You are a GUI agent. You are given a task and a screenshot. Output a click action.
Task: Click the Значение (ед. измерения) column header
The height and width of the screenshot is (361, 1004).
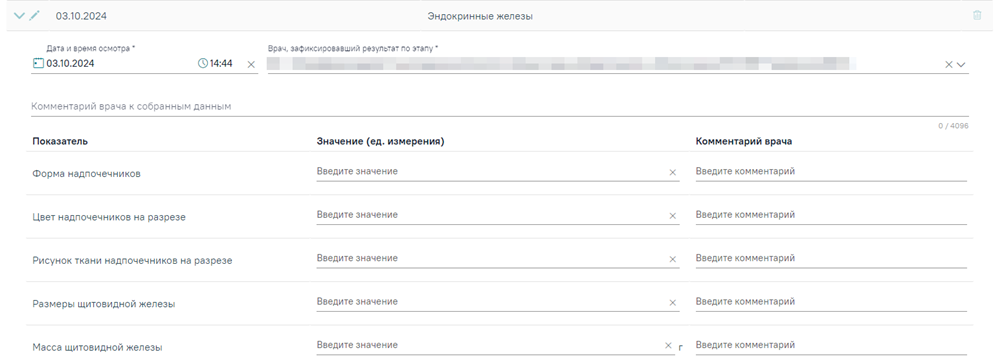(x=380, y=141)
